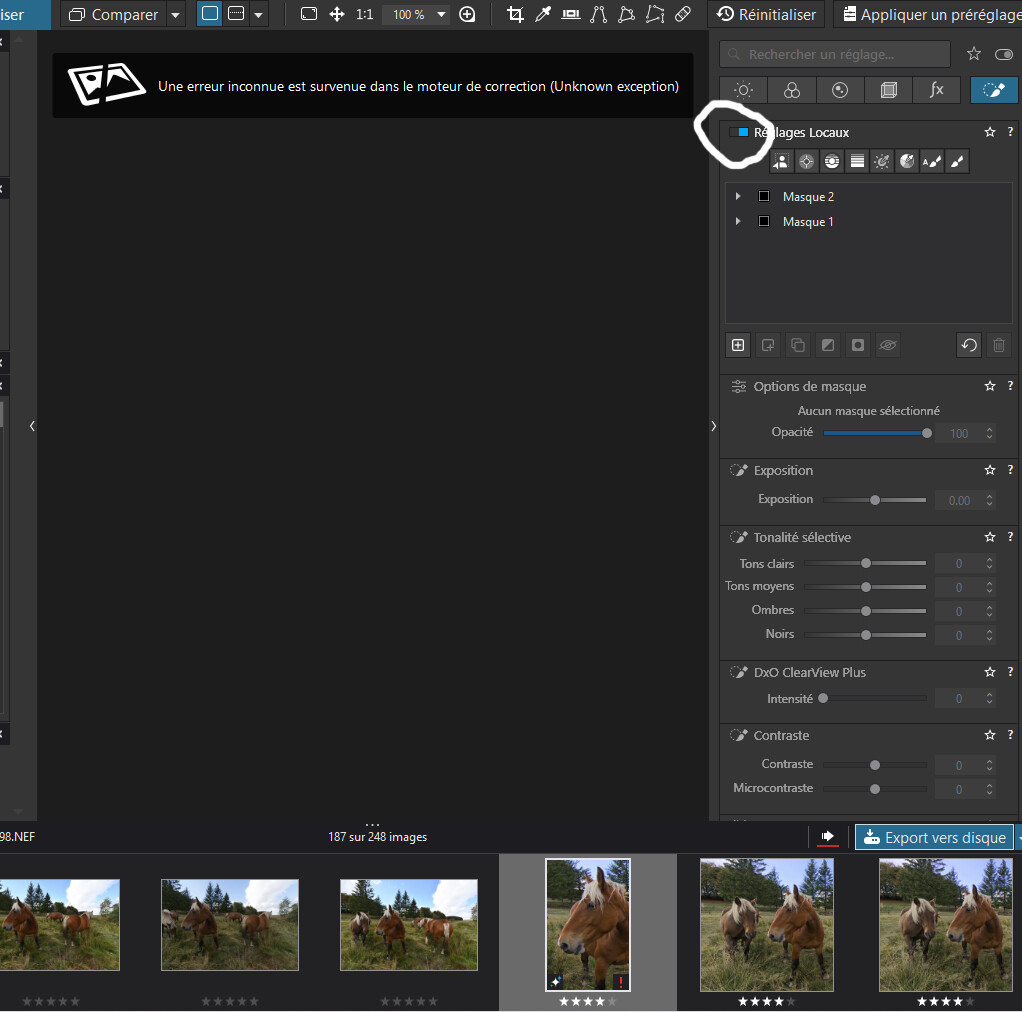Expand the Masque 1 tree item
Viewport: 1022px width, 1012px height.
click(738, 221)
